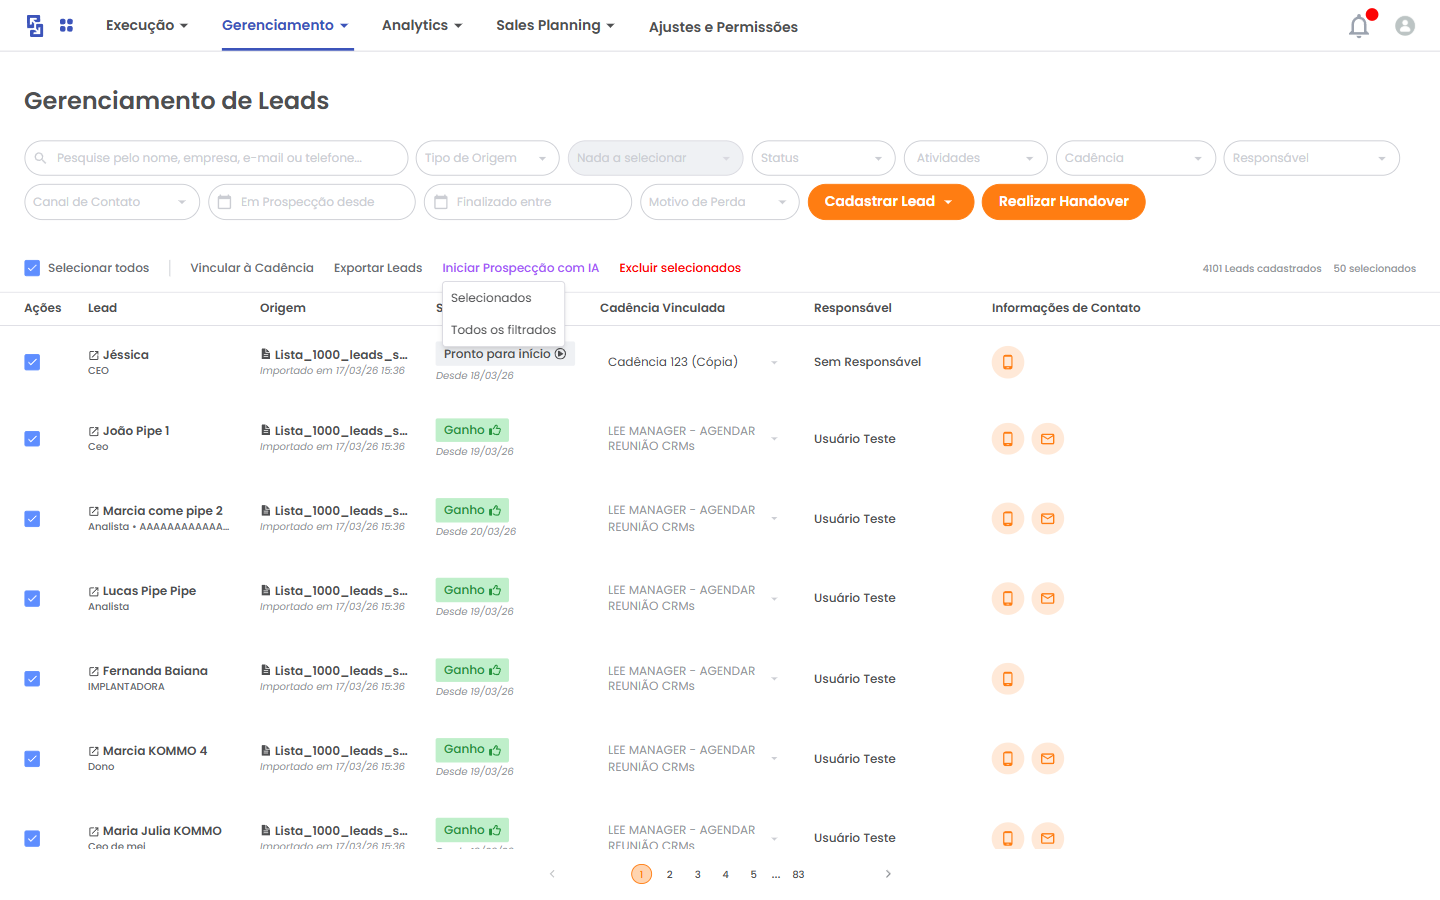The image size is (1440, 900).
Task: Open Maria Julia KOMMO edit icon
Action: (x=94, y=832)
